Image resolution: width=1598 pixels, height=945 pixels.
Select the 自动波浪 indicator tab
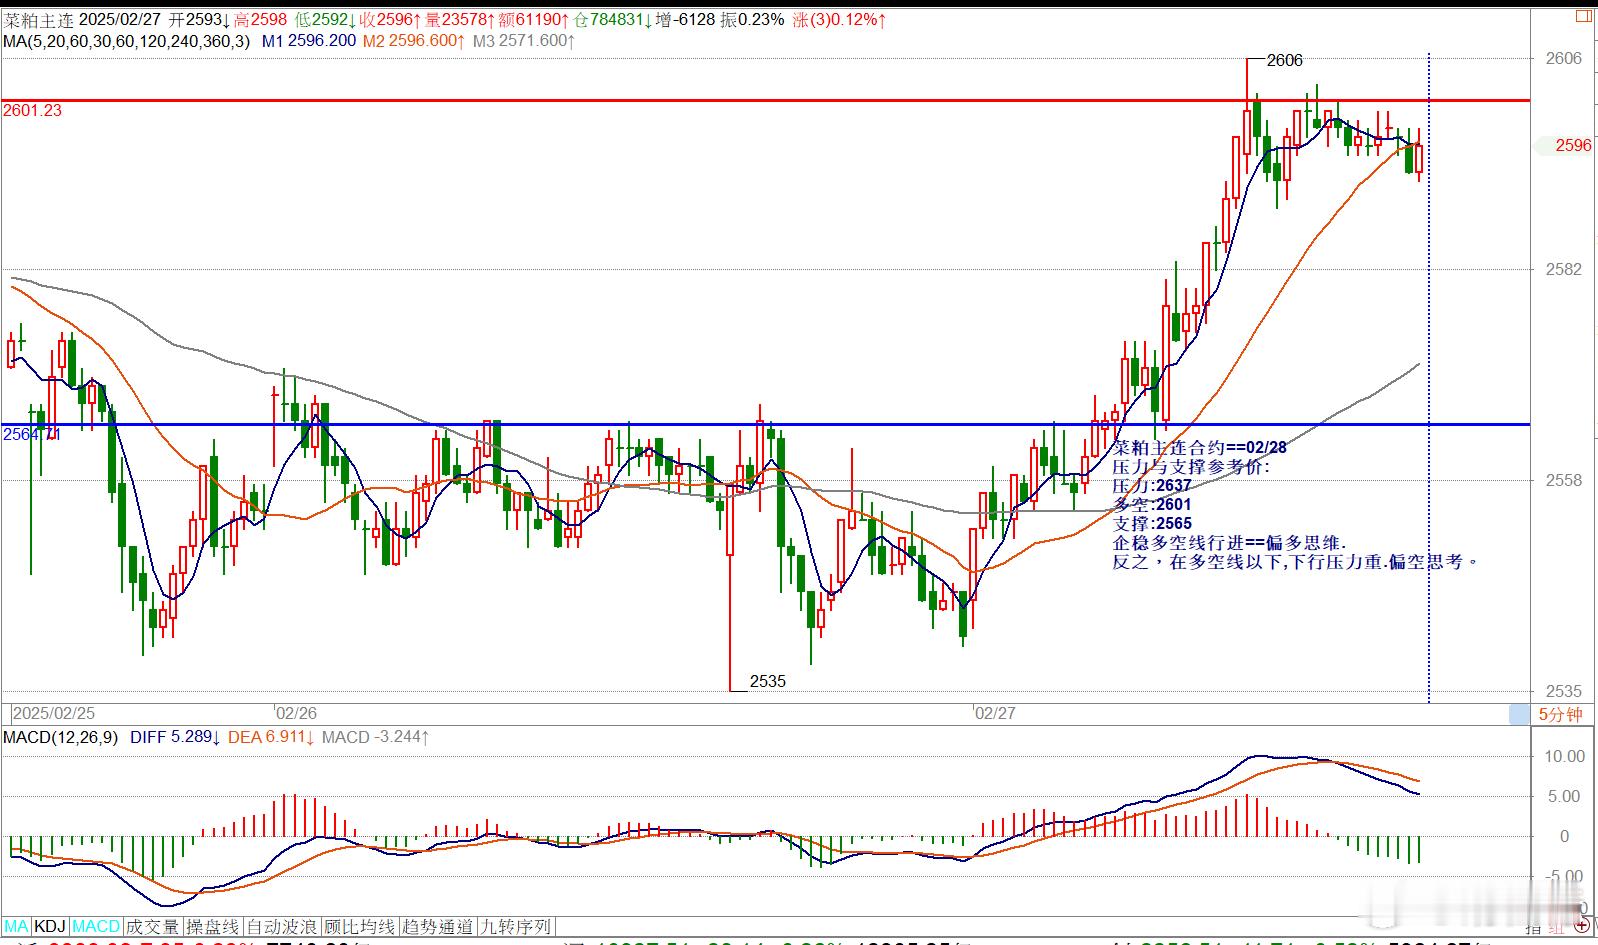click(x=282, y=927)
